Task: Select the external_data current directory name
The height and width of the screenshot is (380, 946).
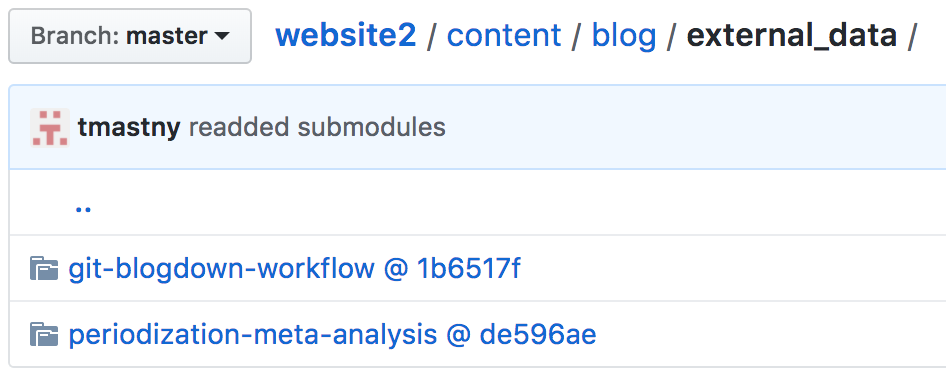Action: (792, 36)
